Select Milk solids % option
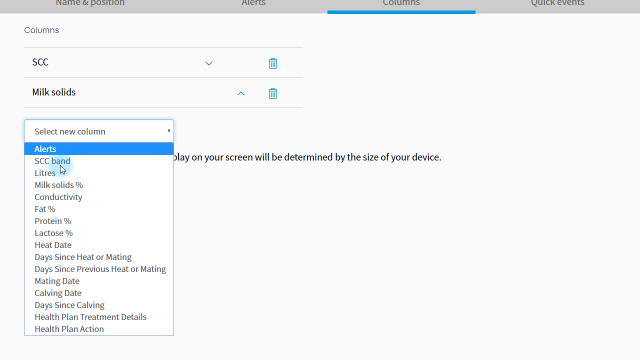The width and height of the screenshot is (640, 360). (99, 185)
